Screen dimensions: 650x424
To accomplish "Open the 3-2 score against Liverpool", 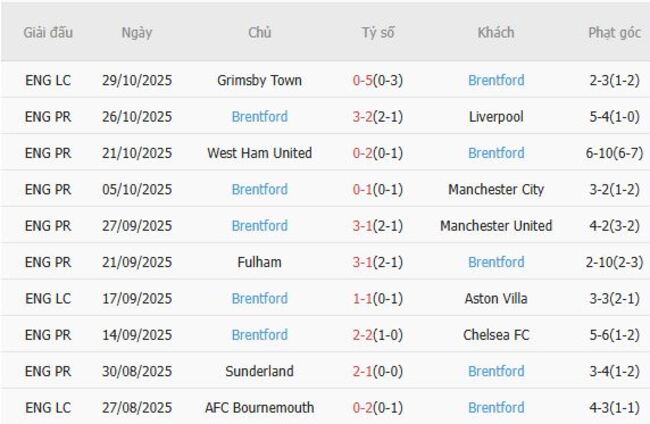I will [x=362, y=117].
